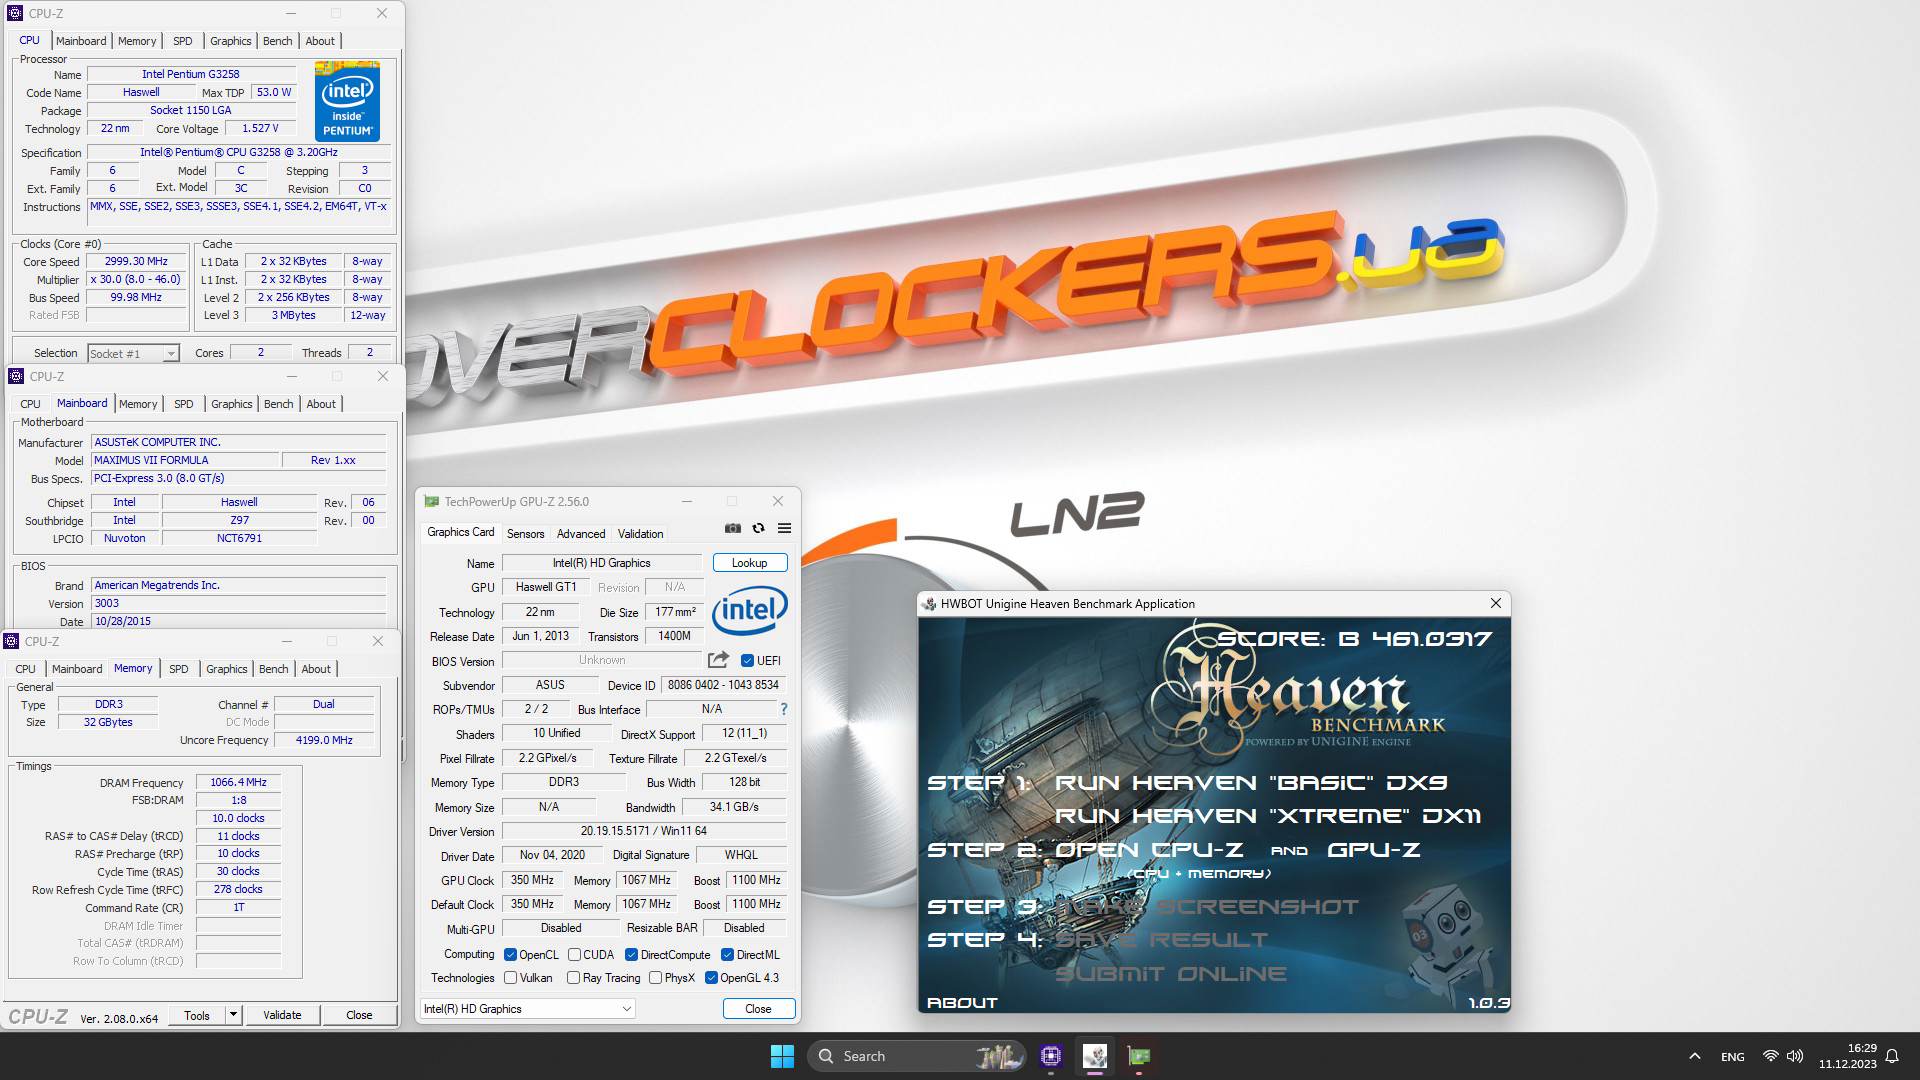Click the GPU-Z screenshot camera icon
1920x1080 pixels.
(733, 528)
